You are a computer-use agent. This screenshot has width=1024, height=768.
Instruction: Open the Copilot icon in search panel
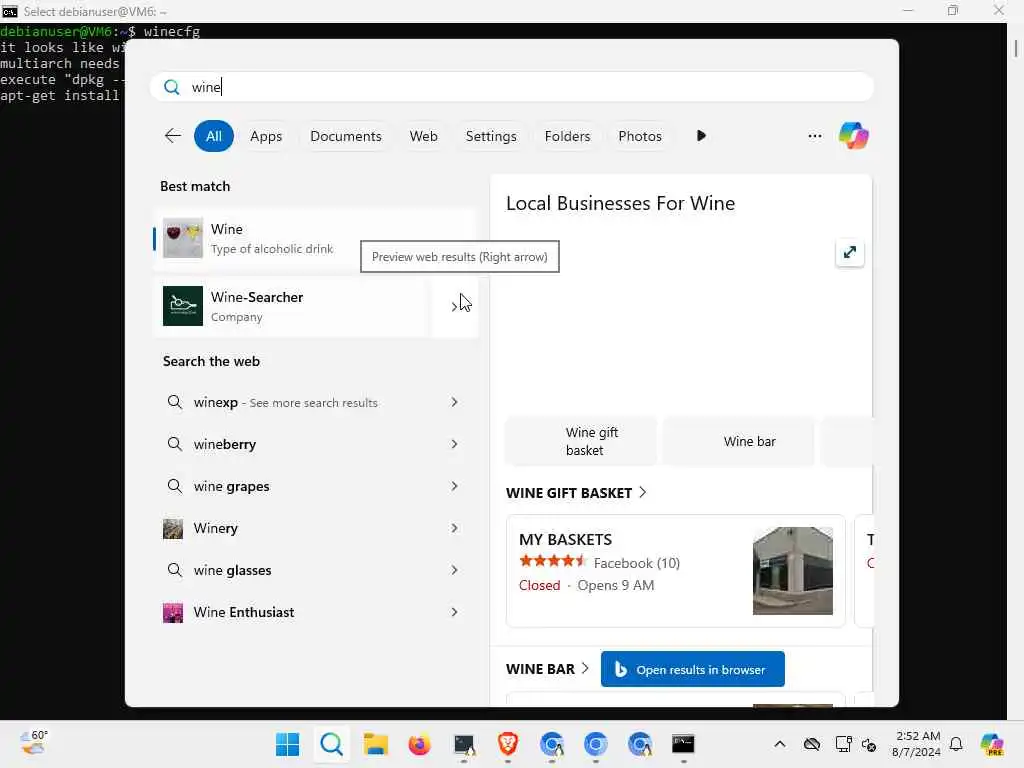[854, 136]
